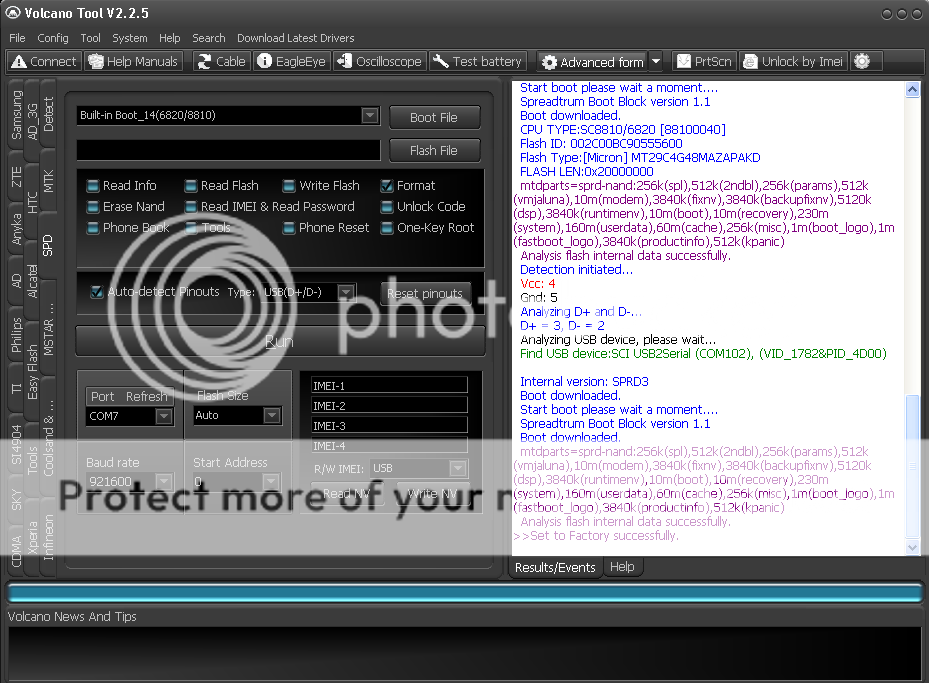The image size is (929, 683).
Task: Click the gear settings icon in toolbar
Action: pyautogui.click(x=862, y=61)
